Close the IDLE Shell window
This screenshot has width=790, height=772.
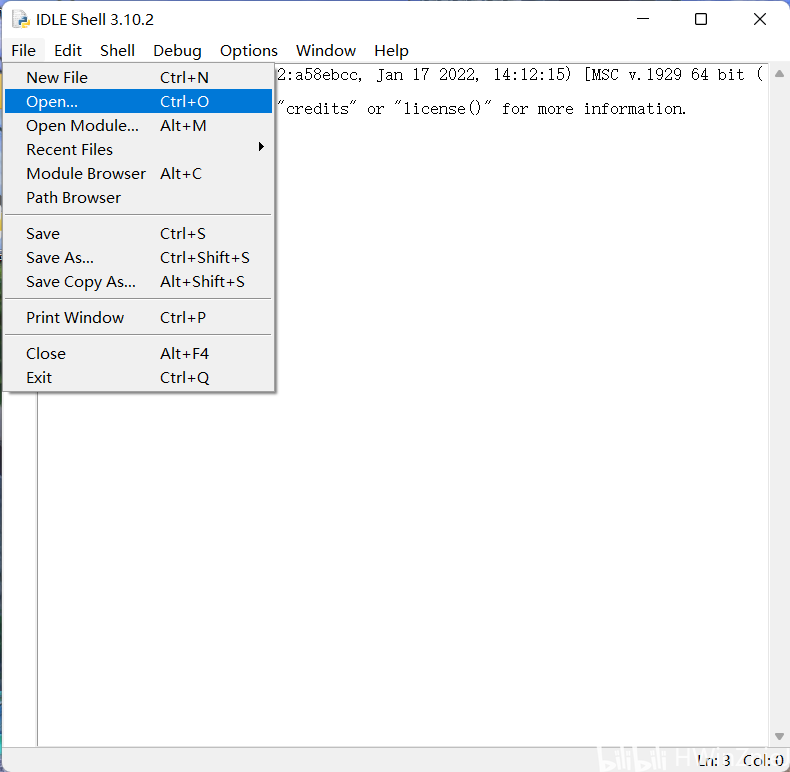(x=760, y=19)
